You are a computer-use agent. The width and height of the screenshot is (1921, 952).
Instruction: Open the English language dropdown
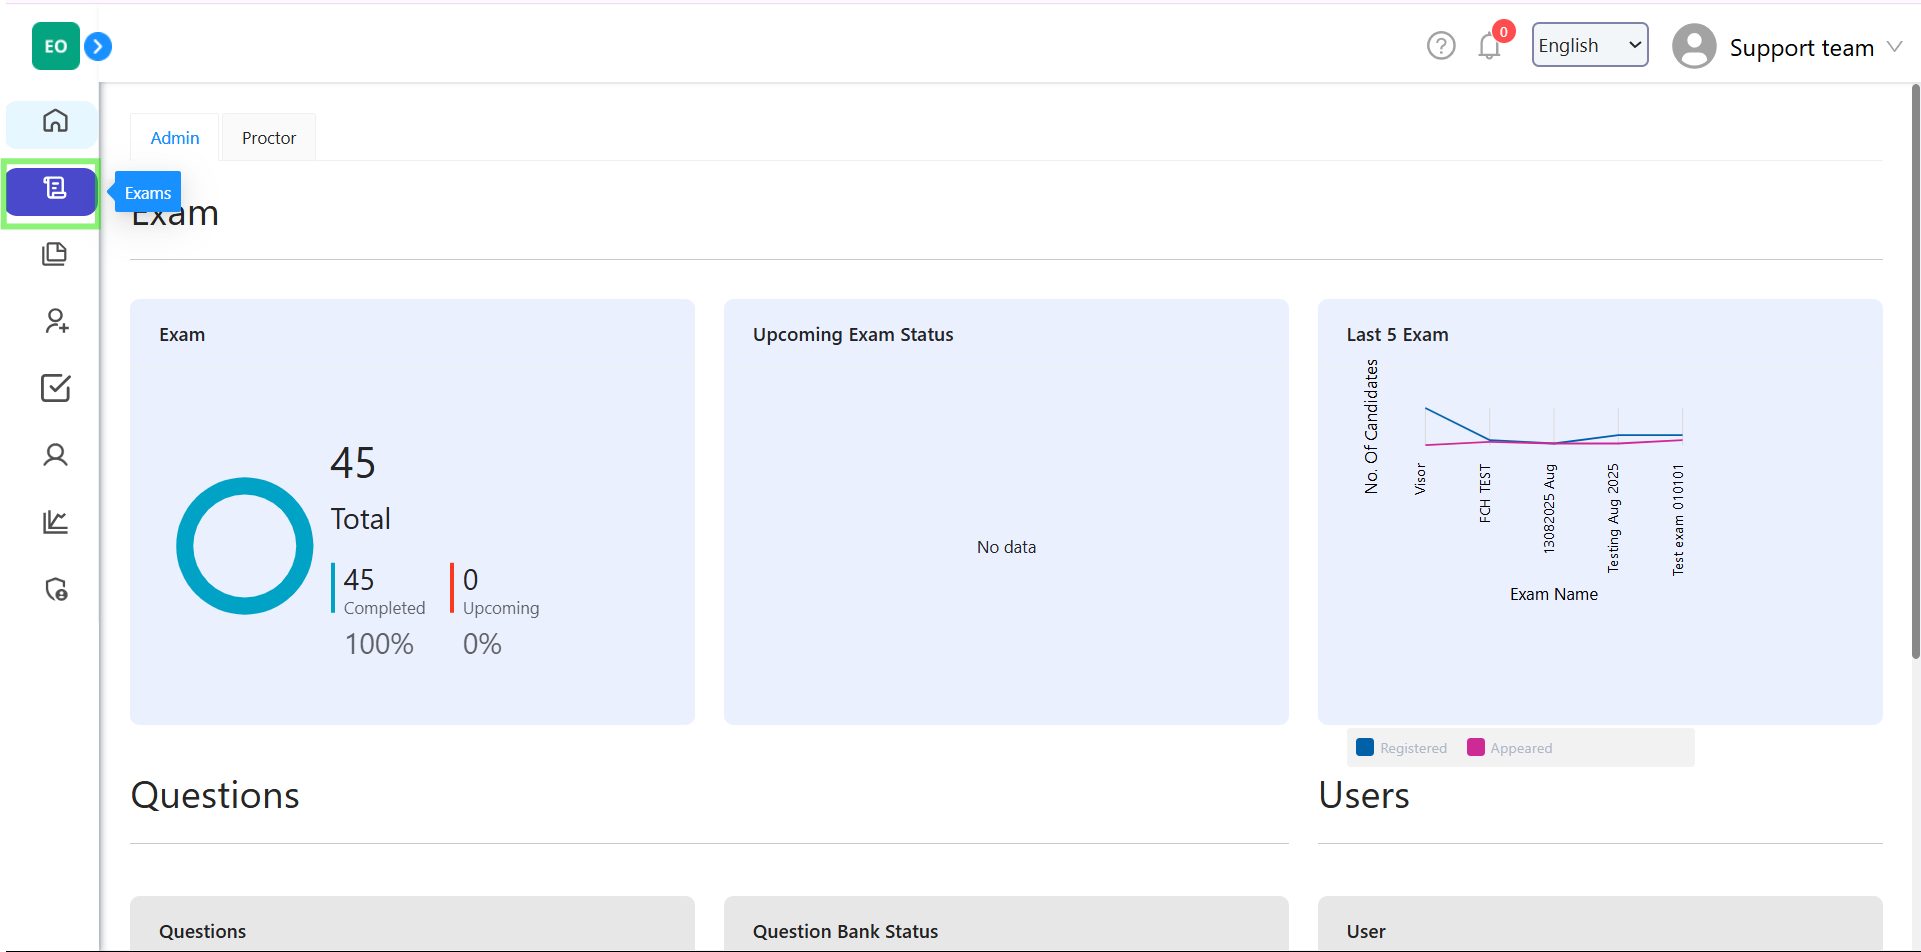coord(1589,45)
